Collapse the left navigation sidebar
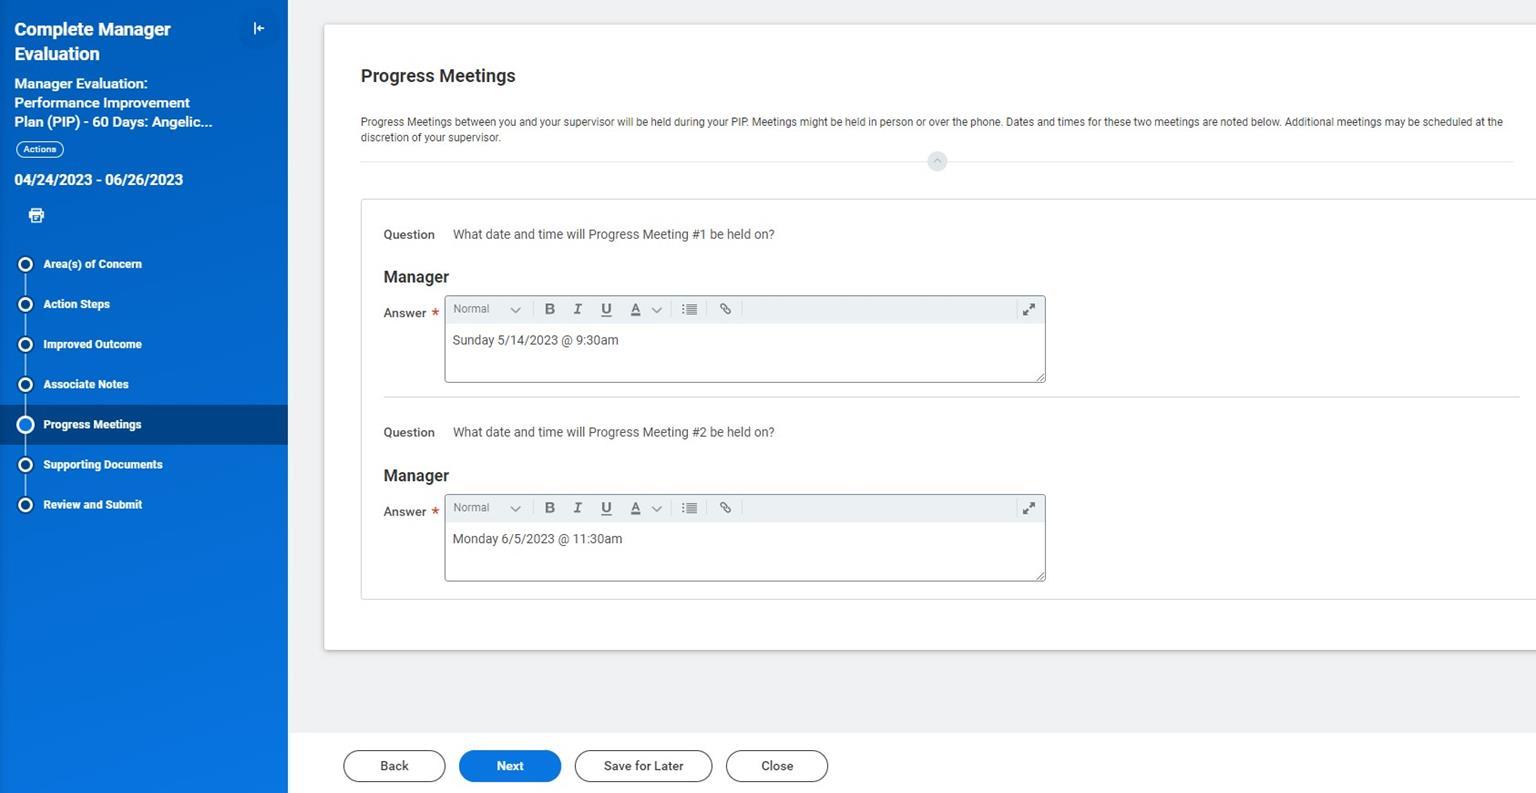 (259, 29)
